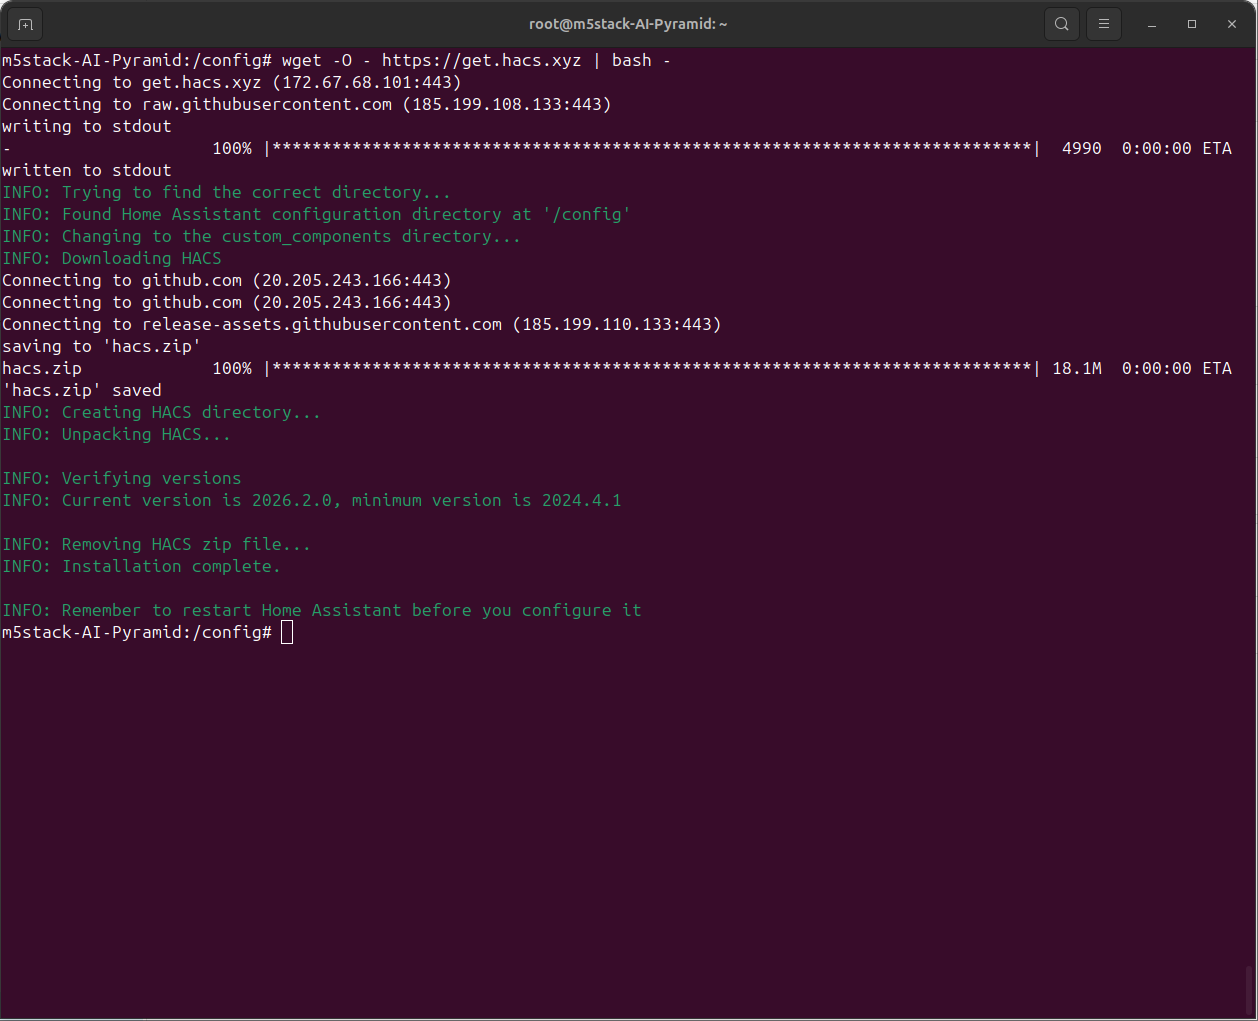1258x1021 pixels.
Task: Click the release-assets.githubusercontent.com hostname
Action: [322, 325]
